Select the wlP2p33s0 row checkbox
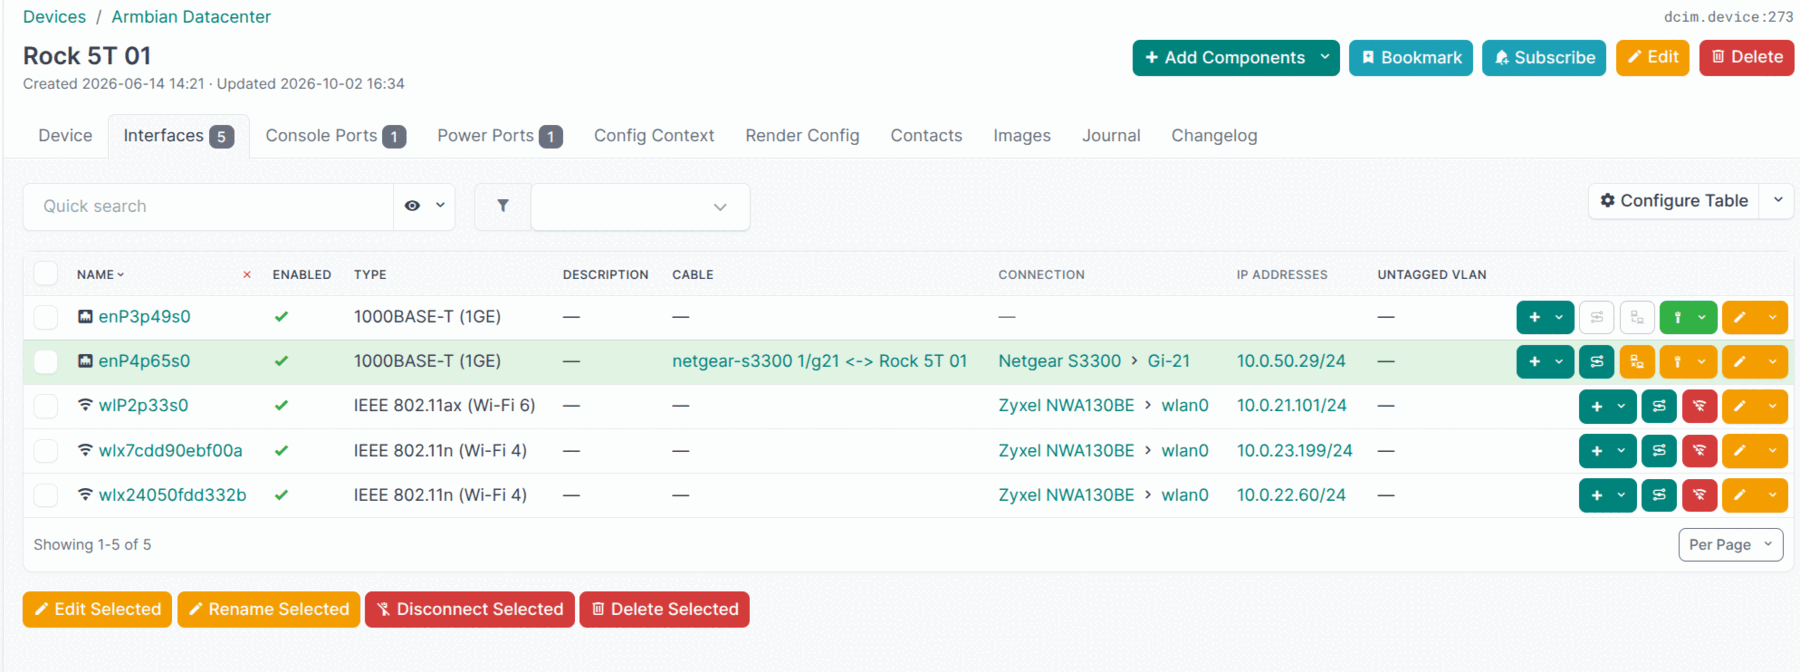This screenshot has width=1800, height=672. click(x=46, y=406)
